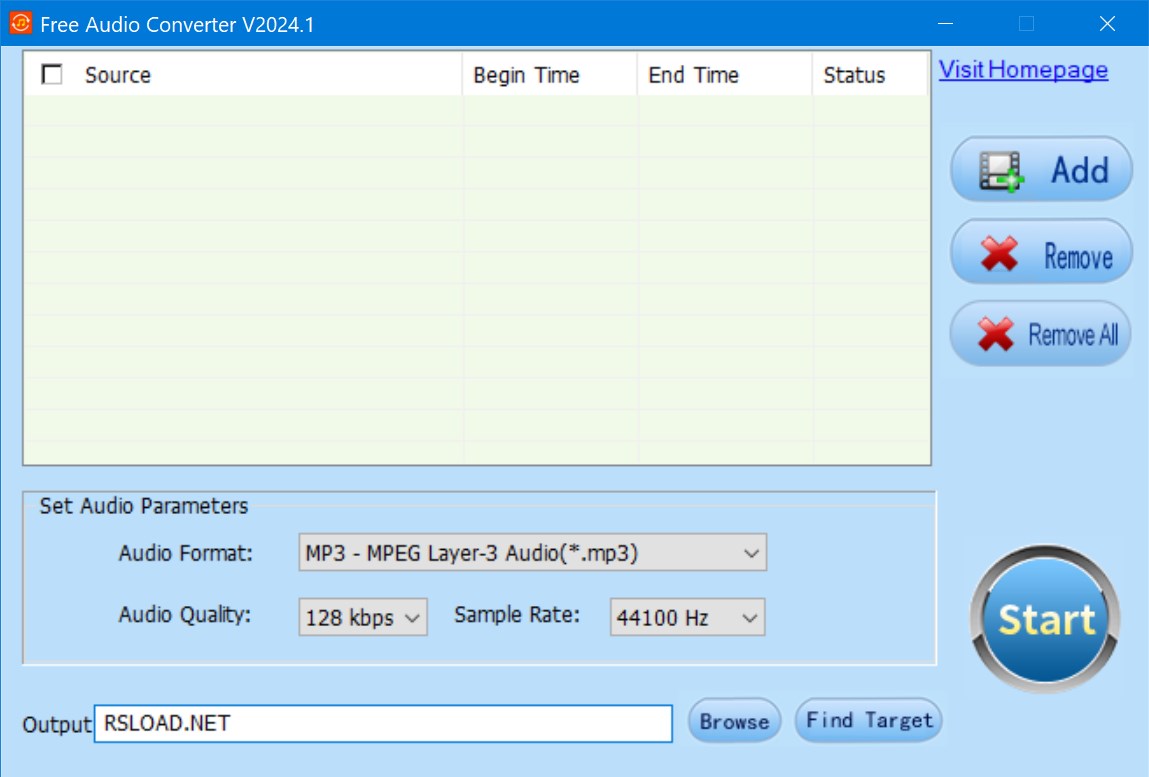Open the Audio Format dropdown

coord(533,553)
